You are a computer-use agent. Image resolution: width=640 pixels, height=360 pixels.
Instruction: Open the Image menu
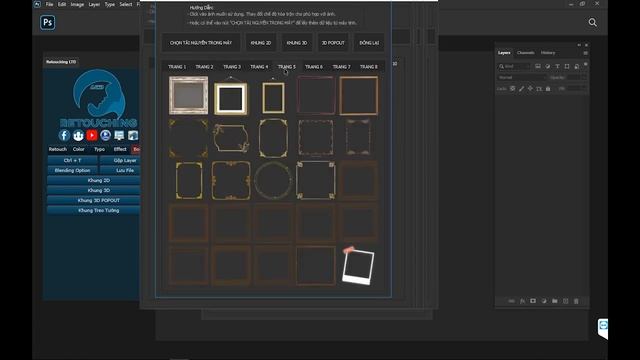click(x=77, y=4)
